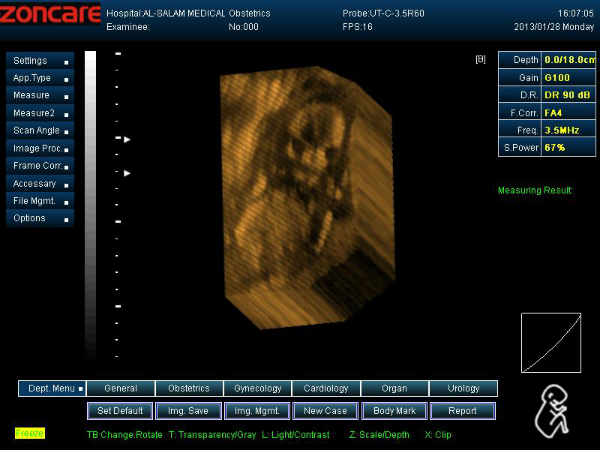Screen dimensions: 600x450
Task: Switch to the Organ department tab
Action: tap(395, 388)
